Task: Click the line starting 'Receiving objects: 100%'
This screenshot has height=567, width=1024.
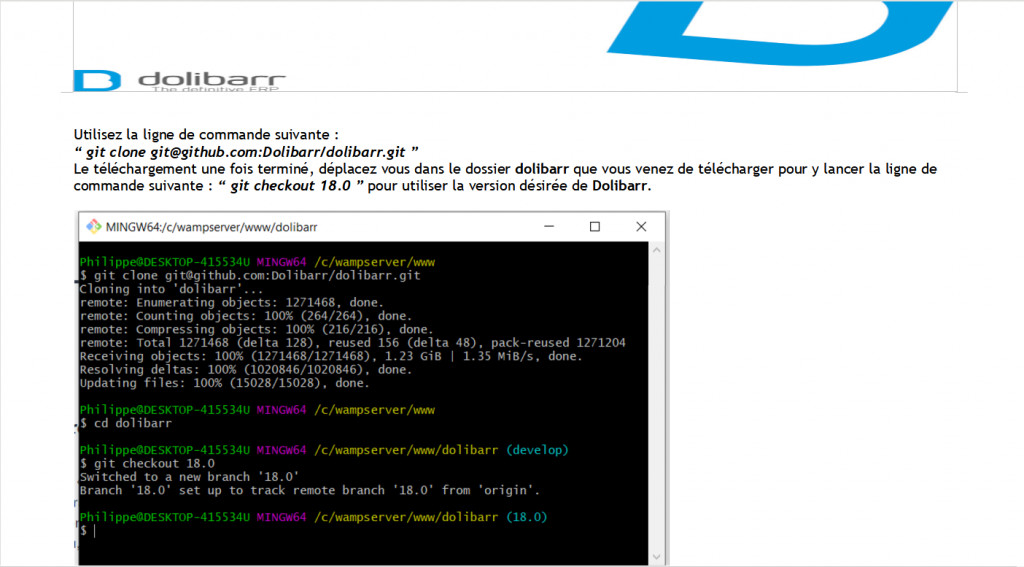Action: (x=331, y=356)
